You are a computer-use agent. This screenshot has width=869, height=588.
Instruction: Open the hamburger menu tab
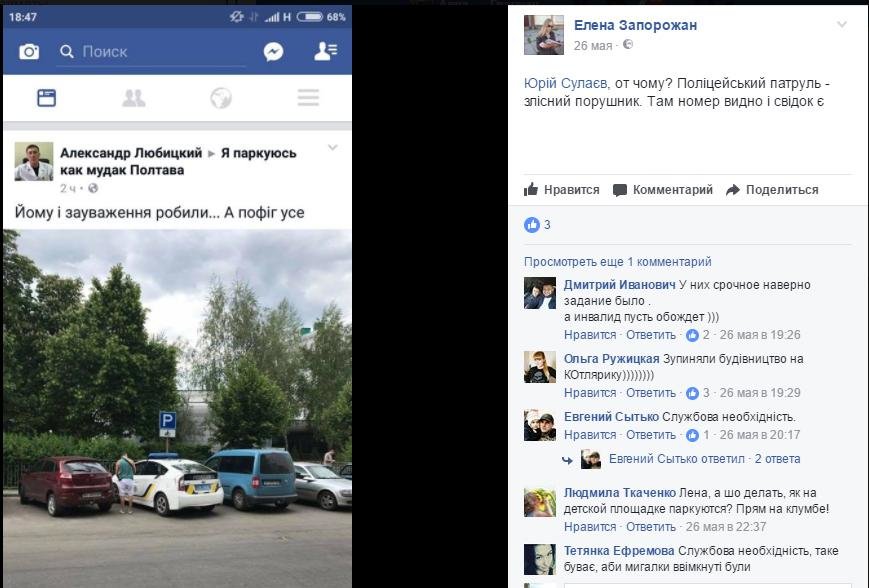(x=308, y=98)
